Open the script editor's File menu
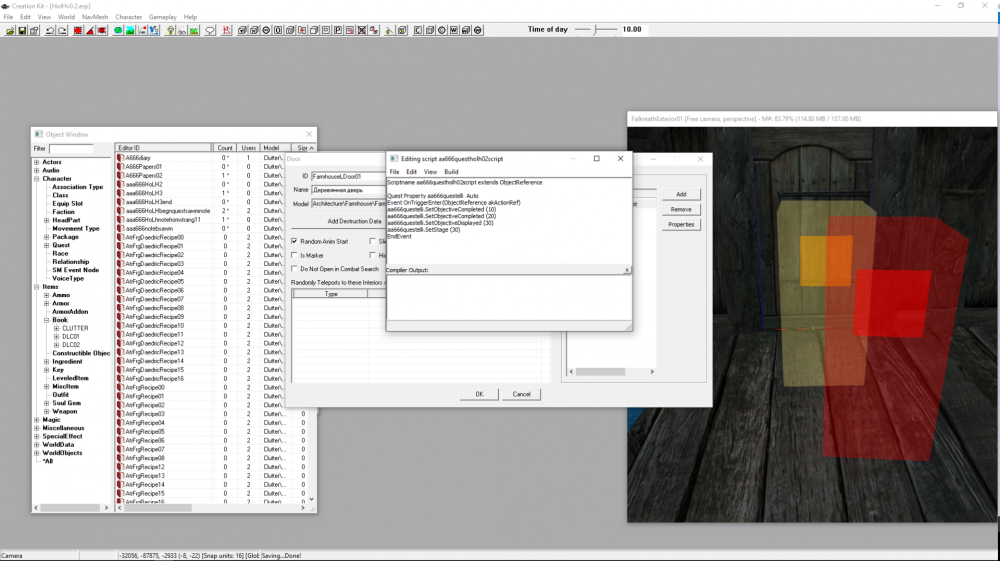The width and height of the screenshot is (1000, 561). coord(394,171)
